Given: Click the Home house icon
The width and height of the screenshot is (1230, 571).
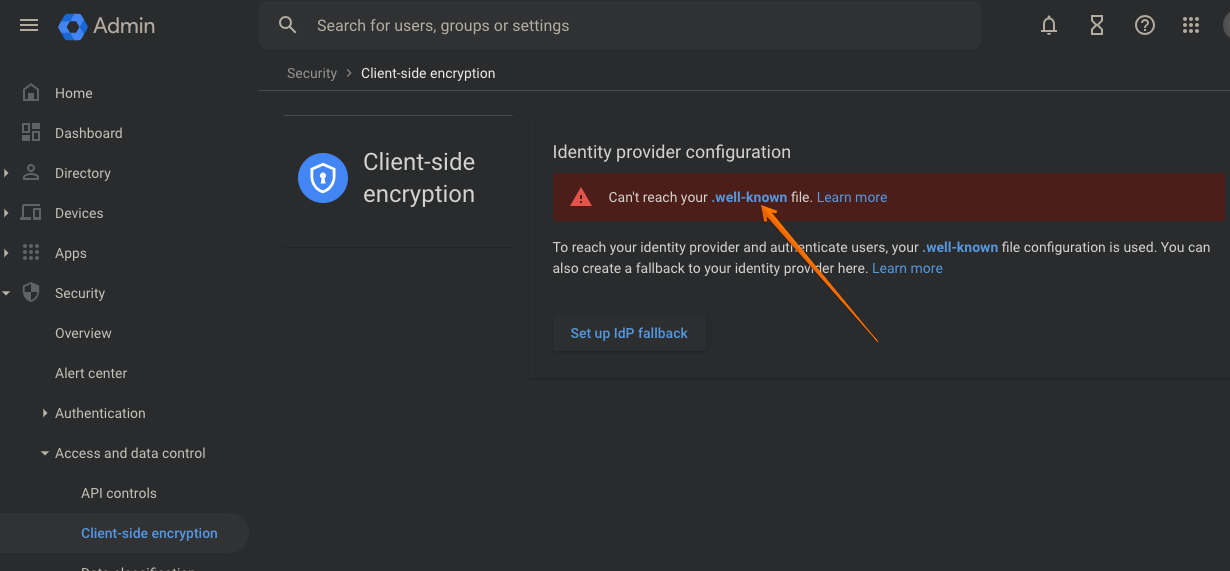Looking at the screenshot, I should [31, 93].
